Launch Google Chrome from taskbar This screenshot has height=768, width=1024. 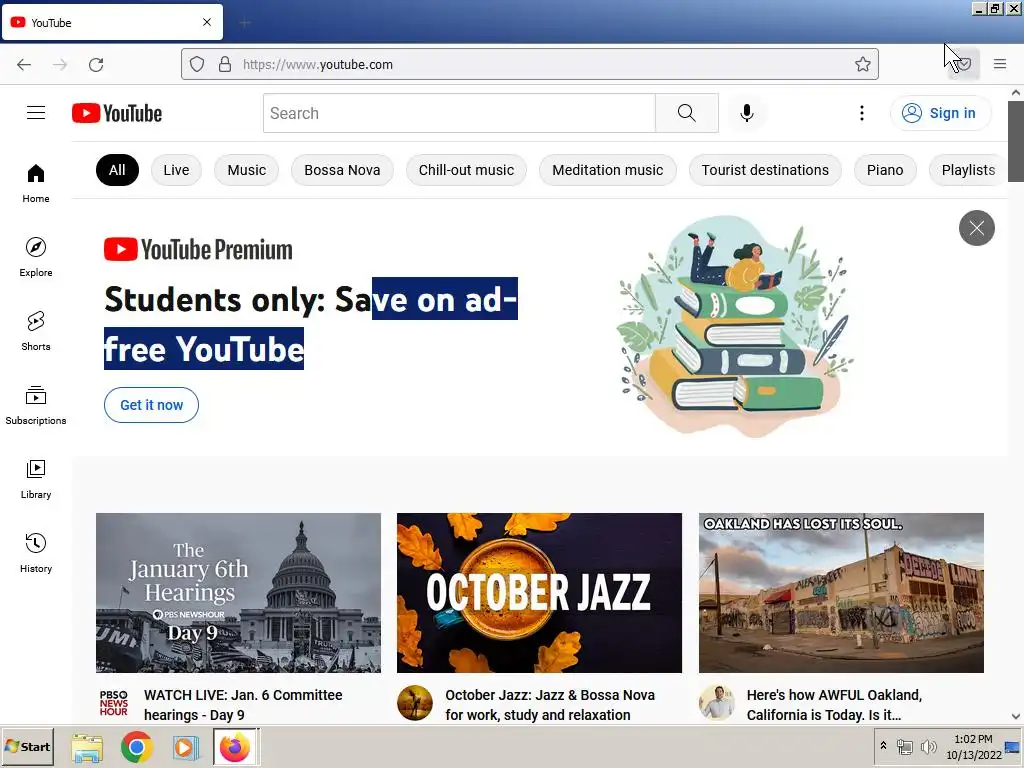point(136,747)
